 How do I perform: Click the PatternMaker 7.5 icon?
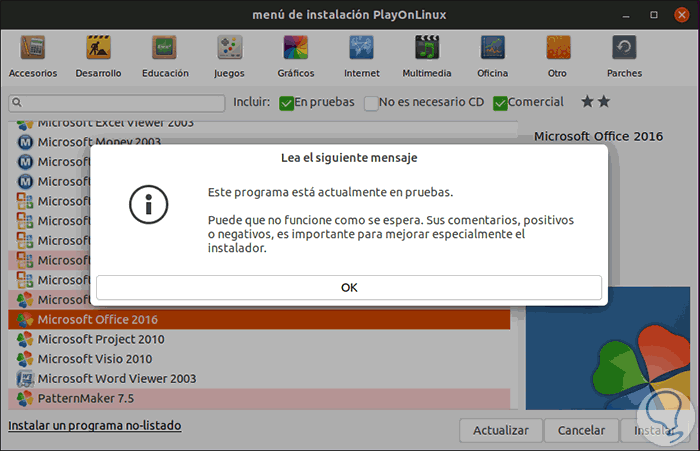coord(25,398)
